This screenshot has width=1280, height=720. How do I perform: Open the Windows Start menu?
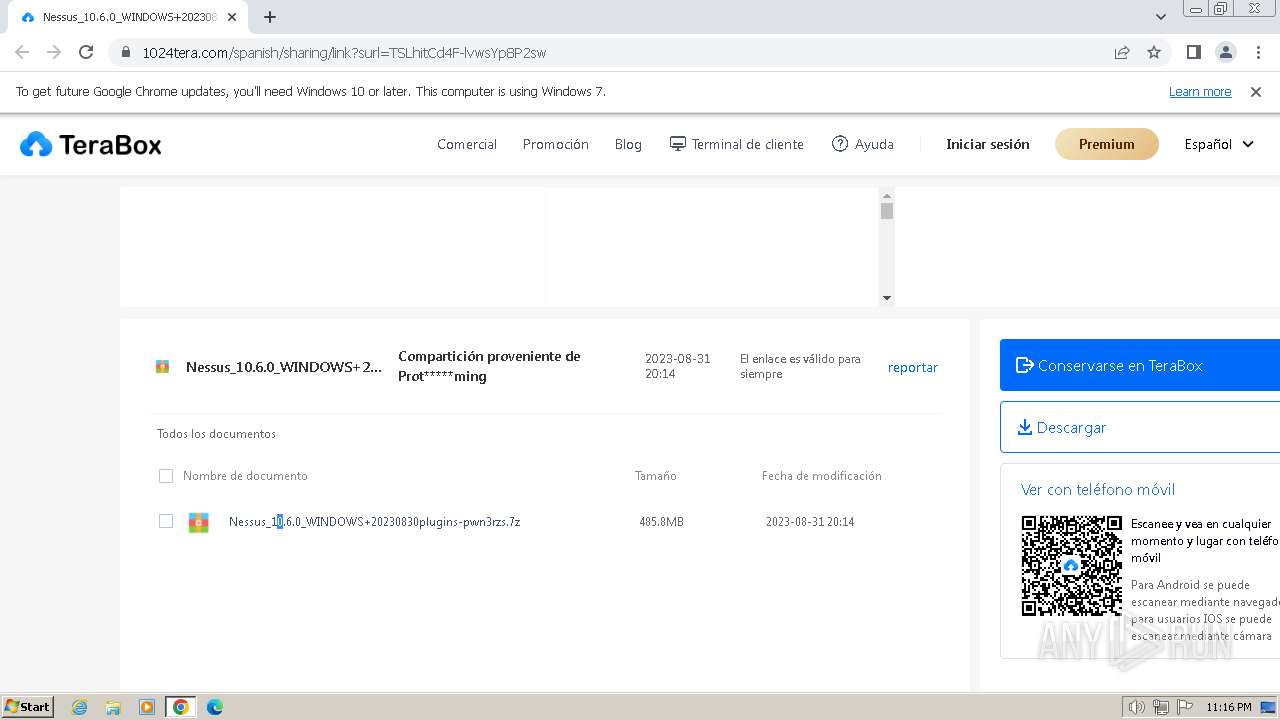pos(28,707)
